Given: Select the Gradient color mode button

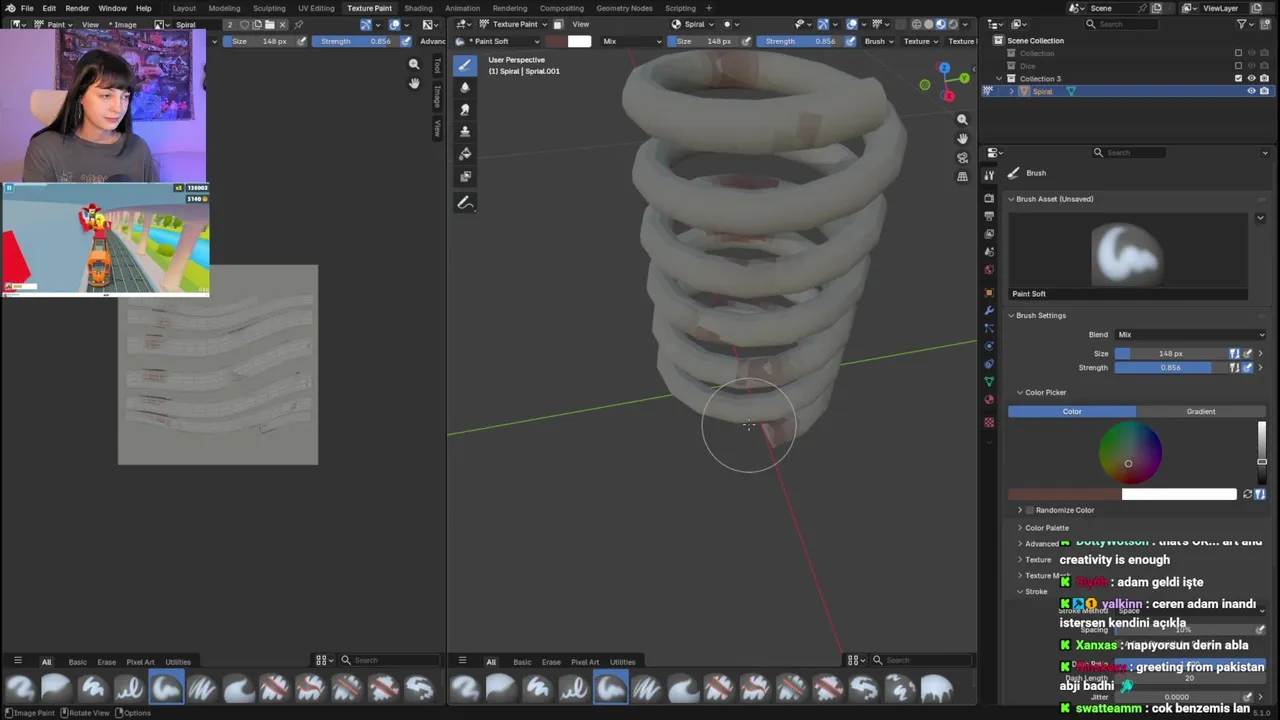Looking at the screenshot, I should click(x=1201, y=411).
